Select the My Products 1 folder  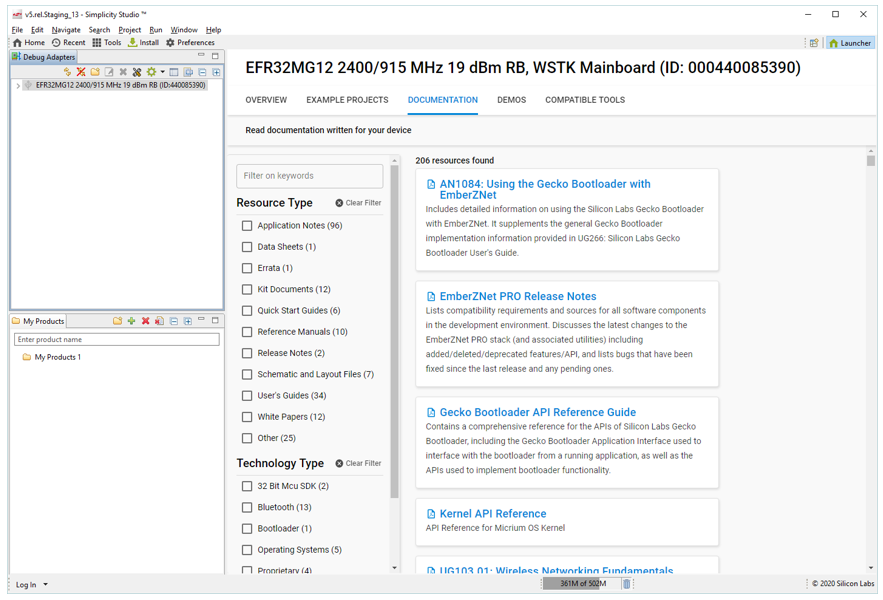52,357
